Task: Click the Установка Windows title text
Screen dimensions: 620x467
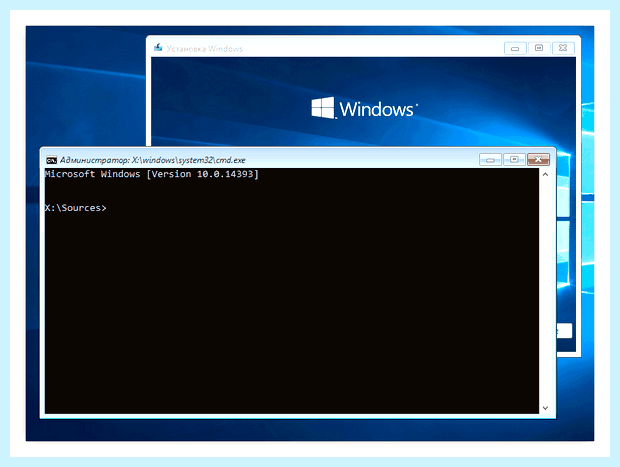Action: pos(204,49)
